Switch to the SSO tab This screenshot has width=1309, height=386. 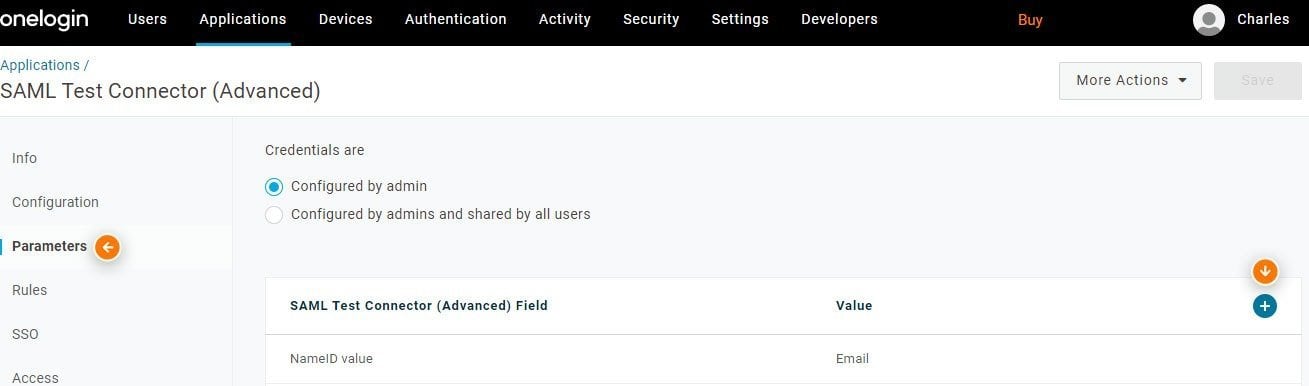tap(25, 334)
